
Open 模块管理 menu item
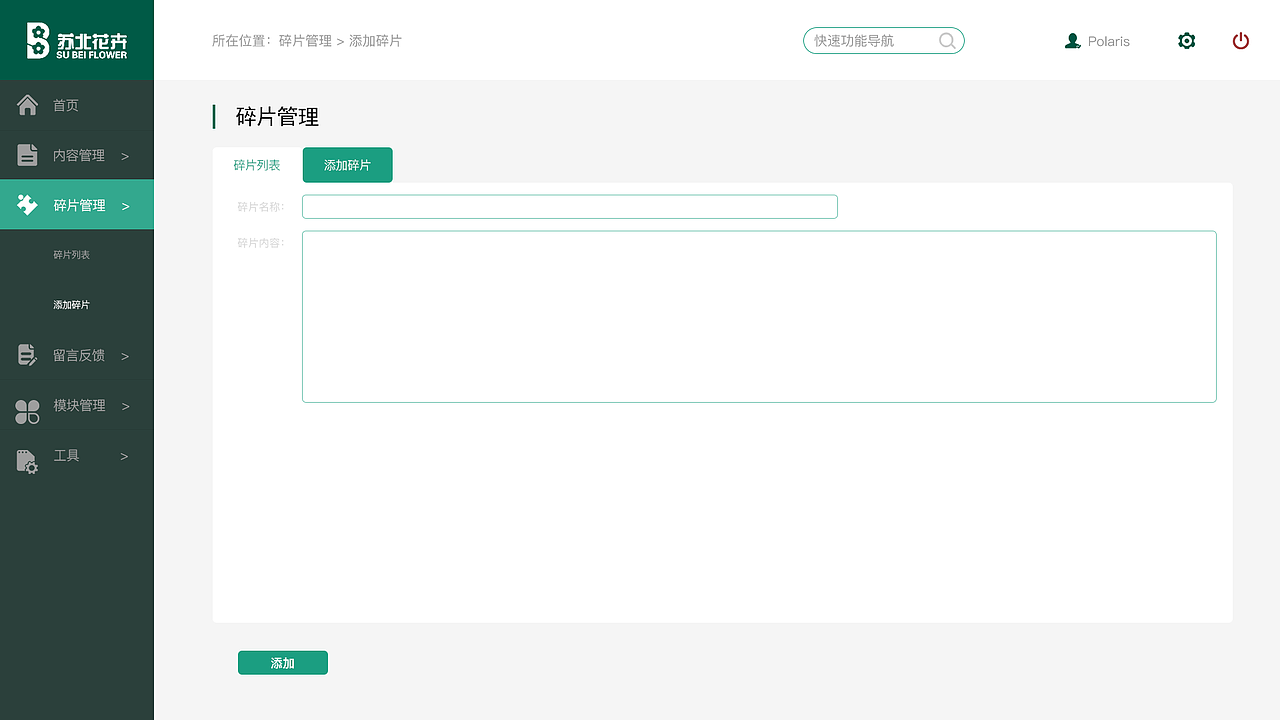tap(77, 405)
